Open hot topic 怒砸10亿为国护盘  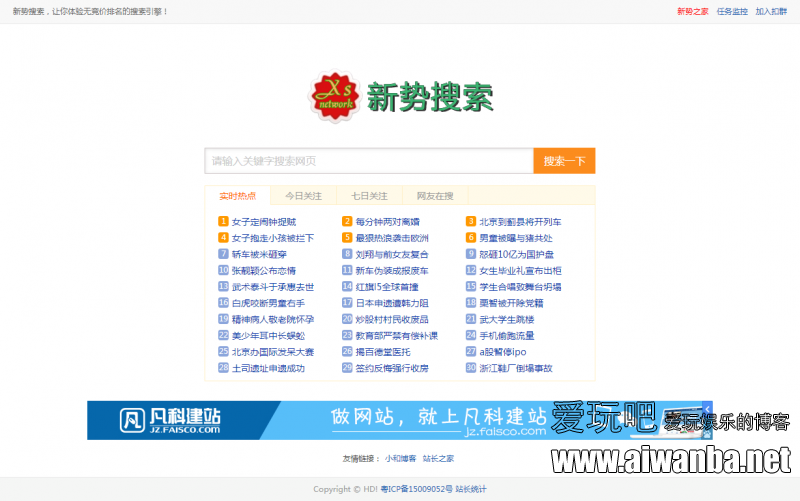pyautogui.click(x=516, y=255)
